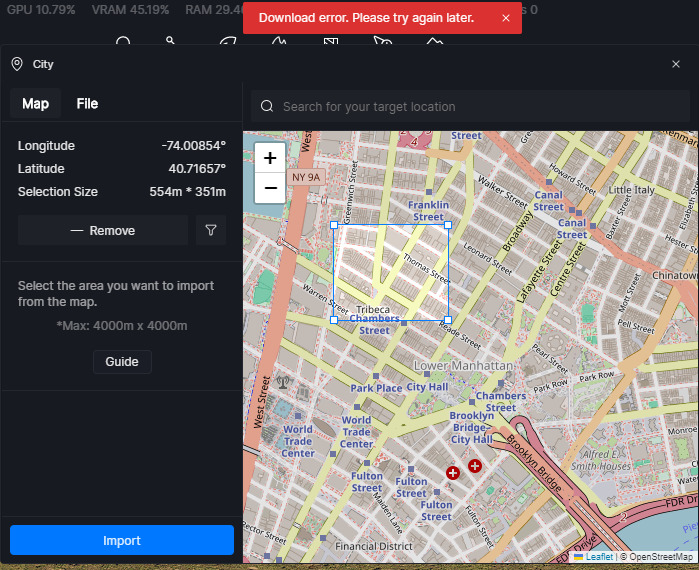Image resolution: width=699 pixels, height=570 pixels.
Task: Focus the target location search field
Action: click(470, 106)
